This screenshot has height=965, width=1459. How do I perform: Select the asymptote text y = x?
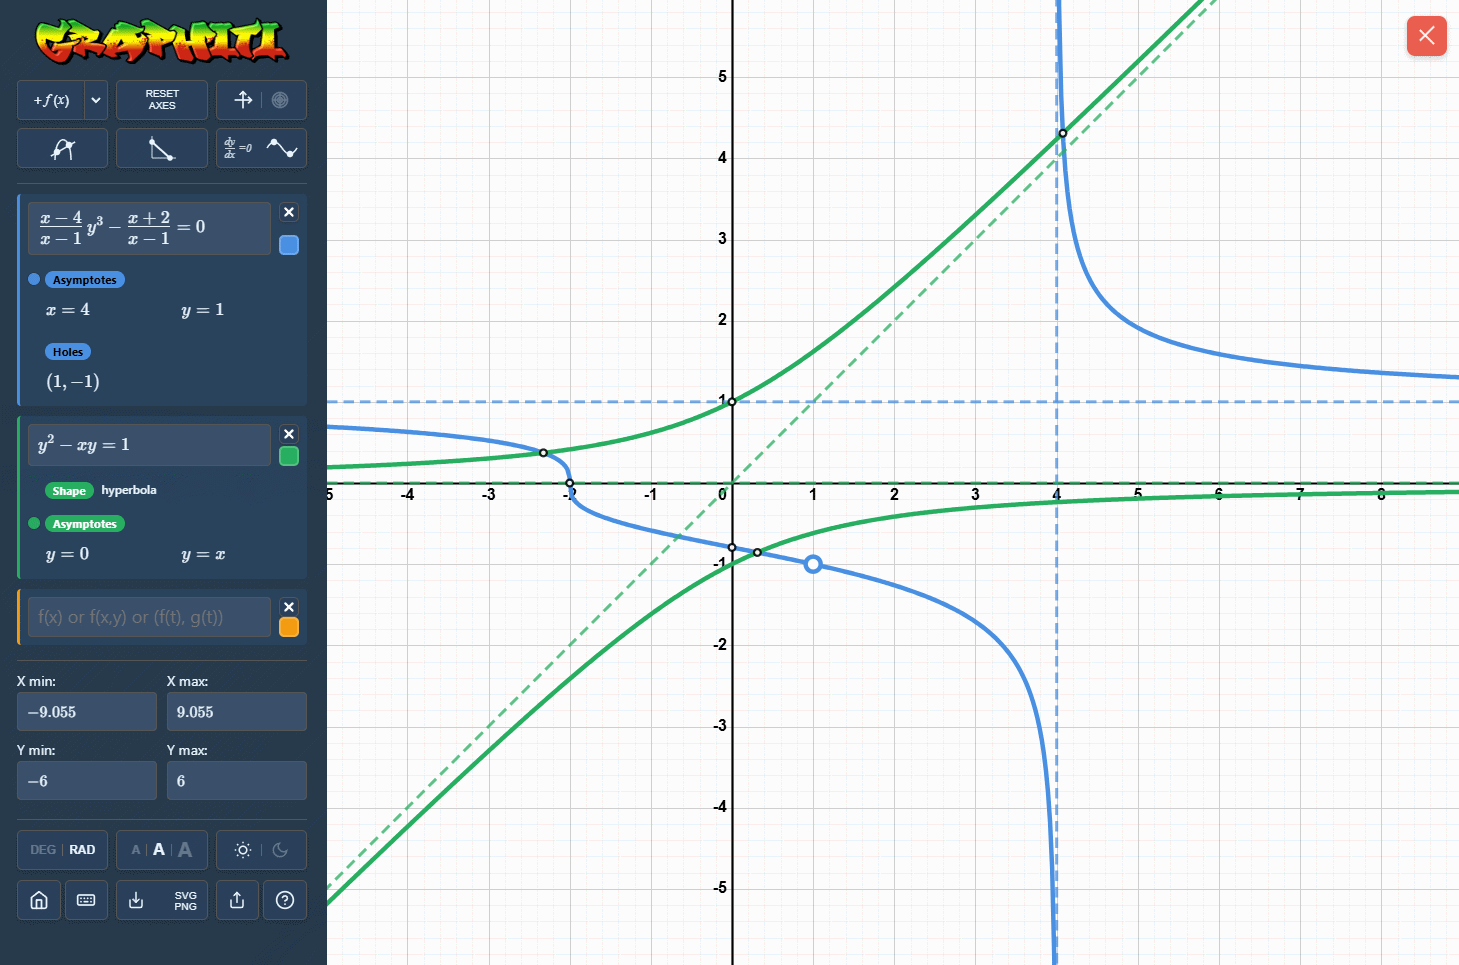203,554
